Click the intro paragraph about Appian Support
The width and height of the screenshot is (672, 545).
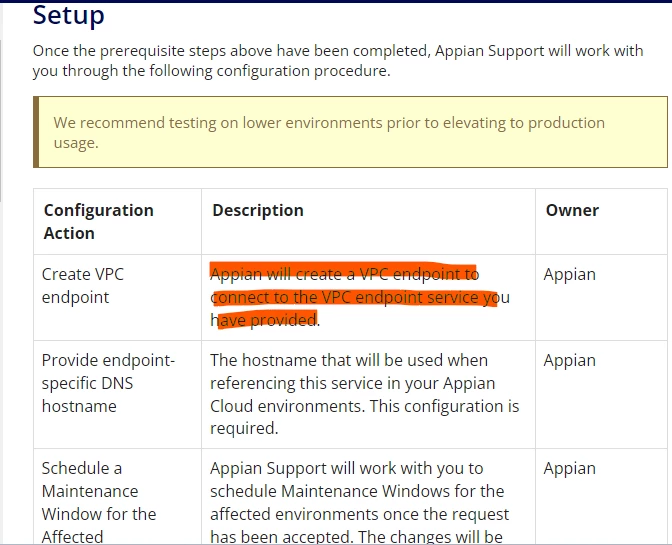coord(338,61)
